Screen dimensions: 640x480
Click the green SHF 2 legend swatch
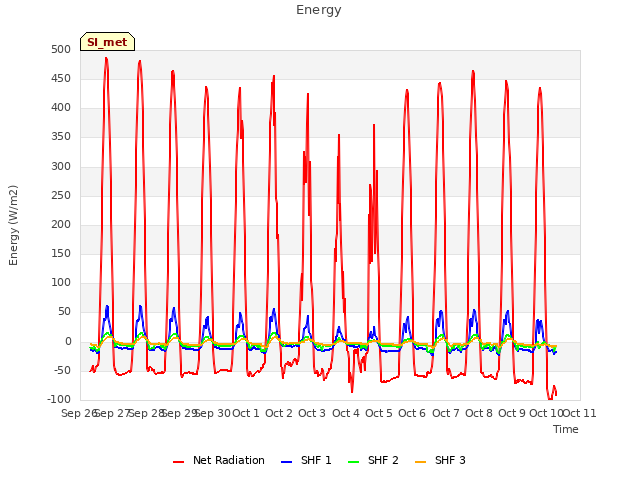[x=353, y=462]
